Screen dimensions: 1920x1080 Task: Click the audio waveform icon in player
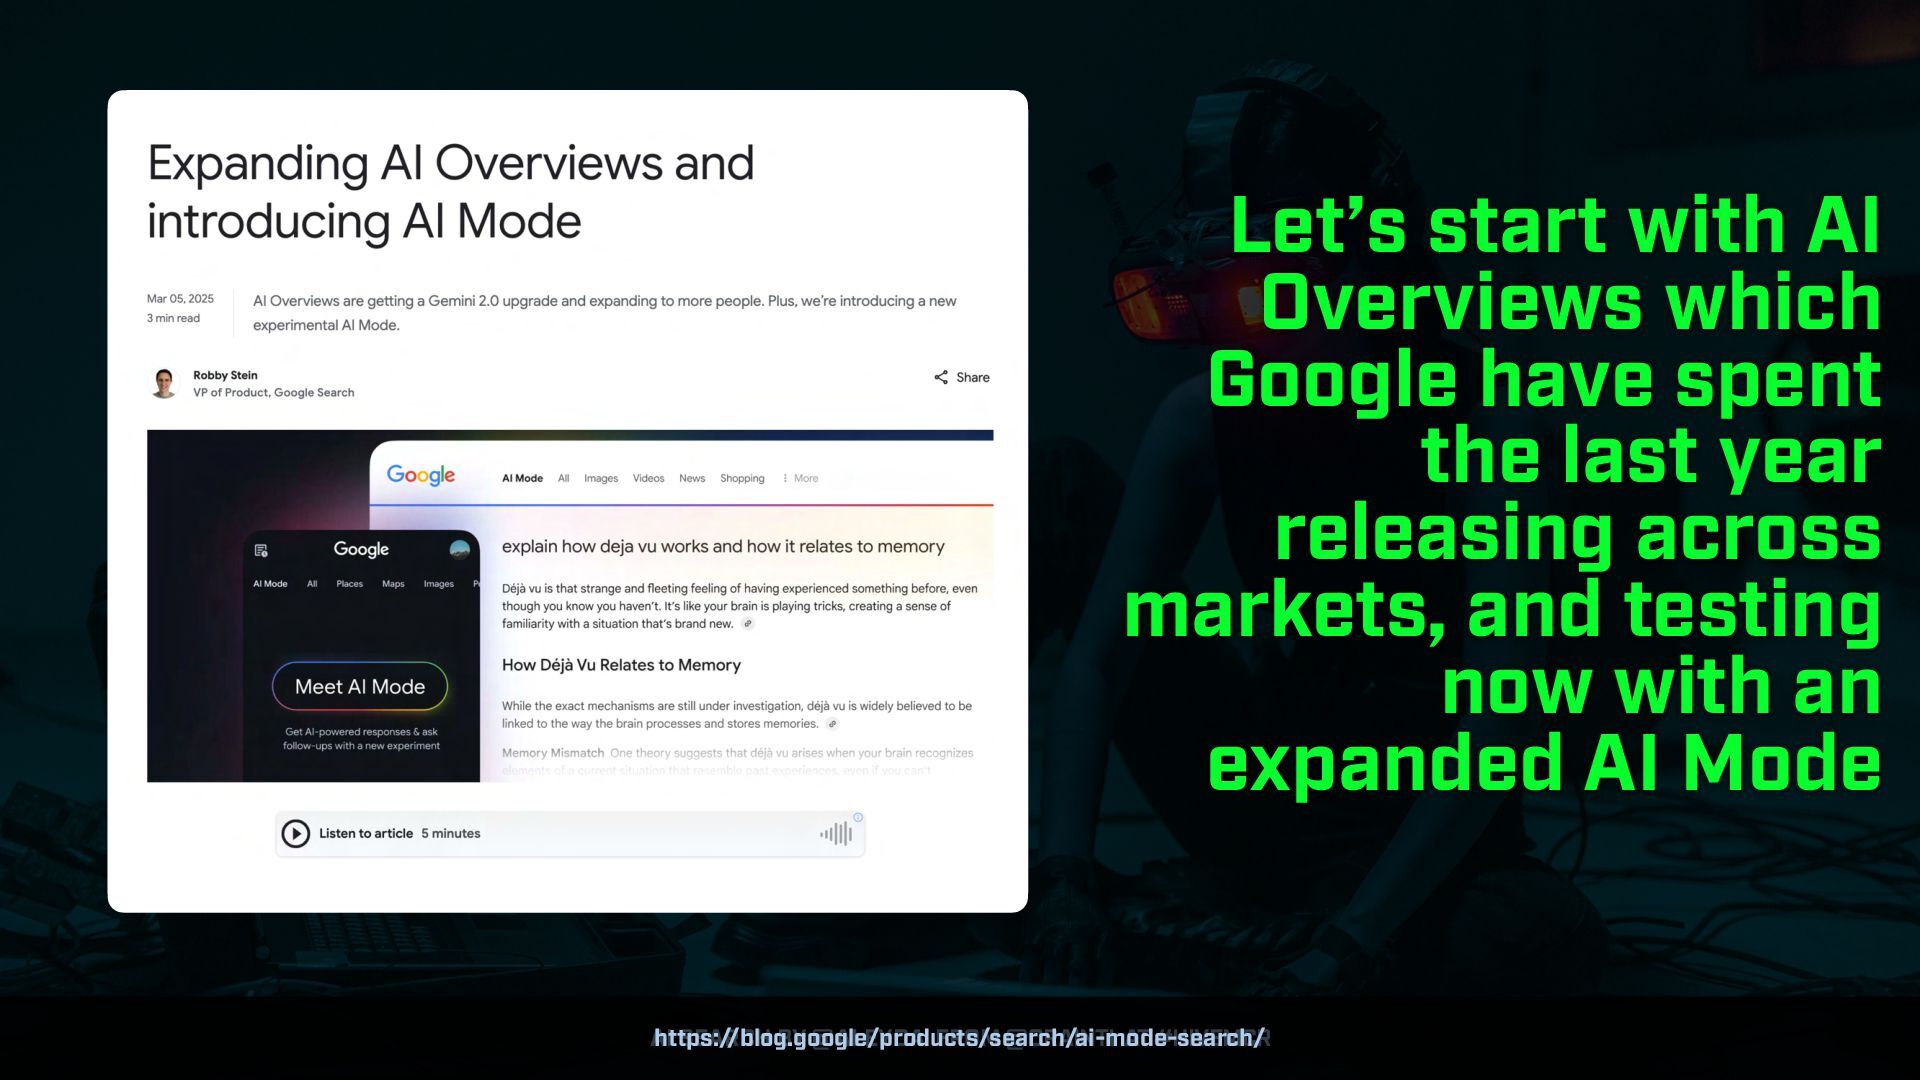(x=836, y=833)
